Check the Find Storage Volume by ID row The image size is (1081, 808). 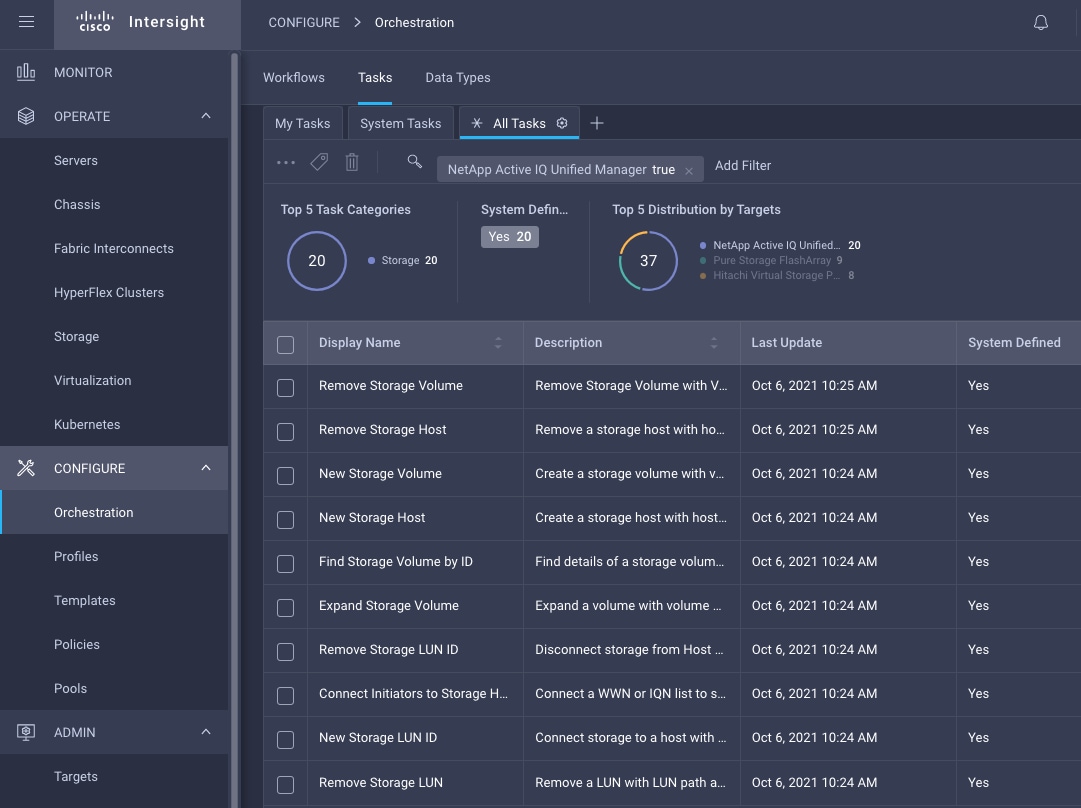coord(285,564)
